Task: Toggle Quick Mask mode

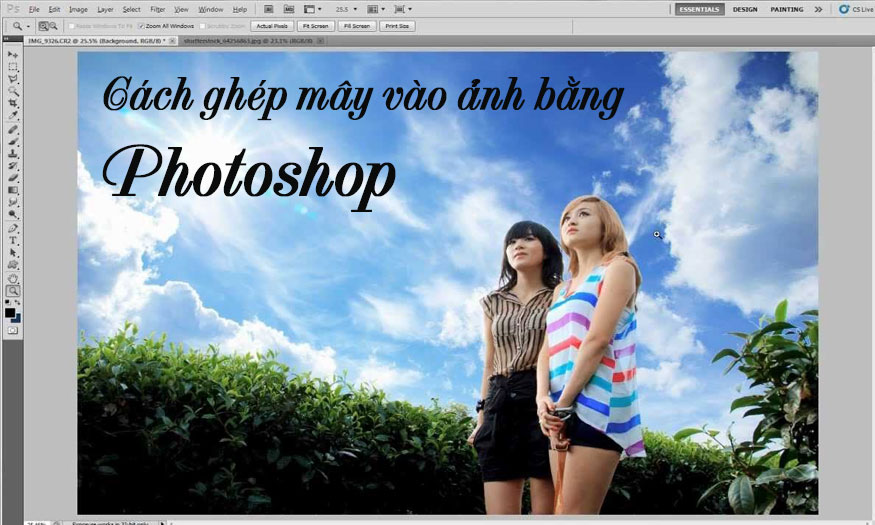Action: click(12, 330)
